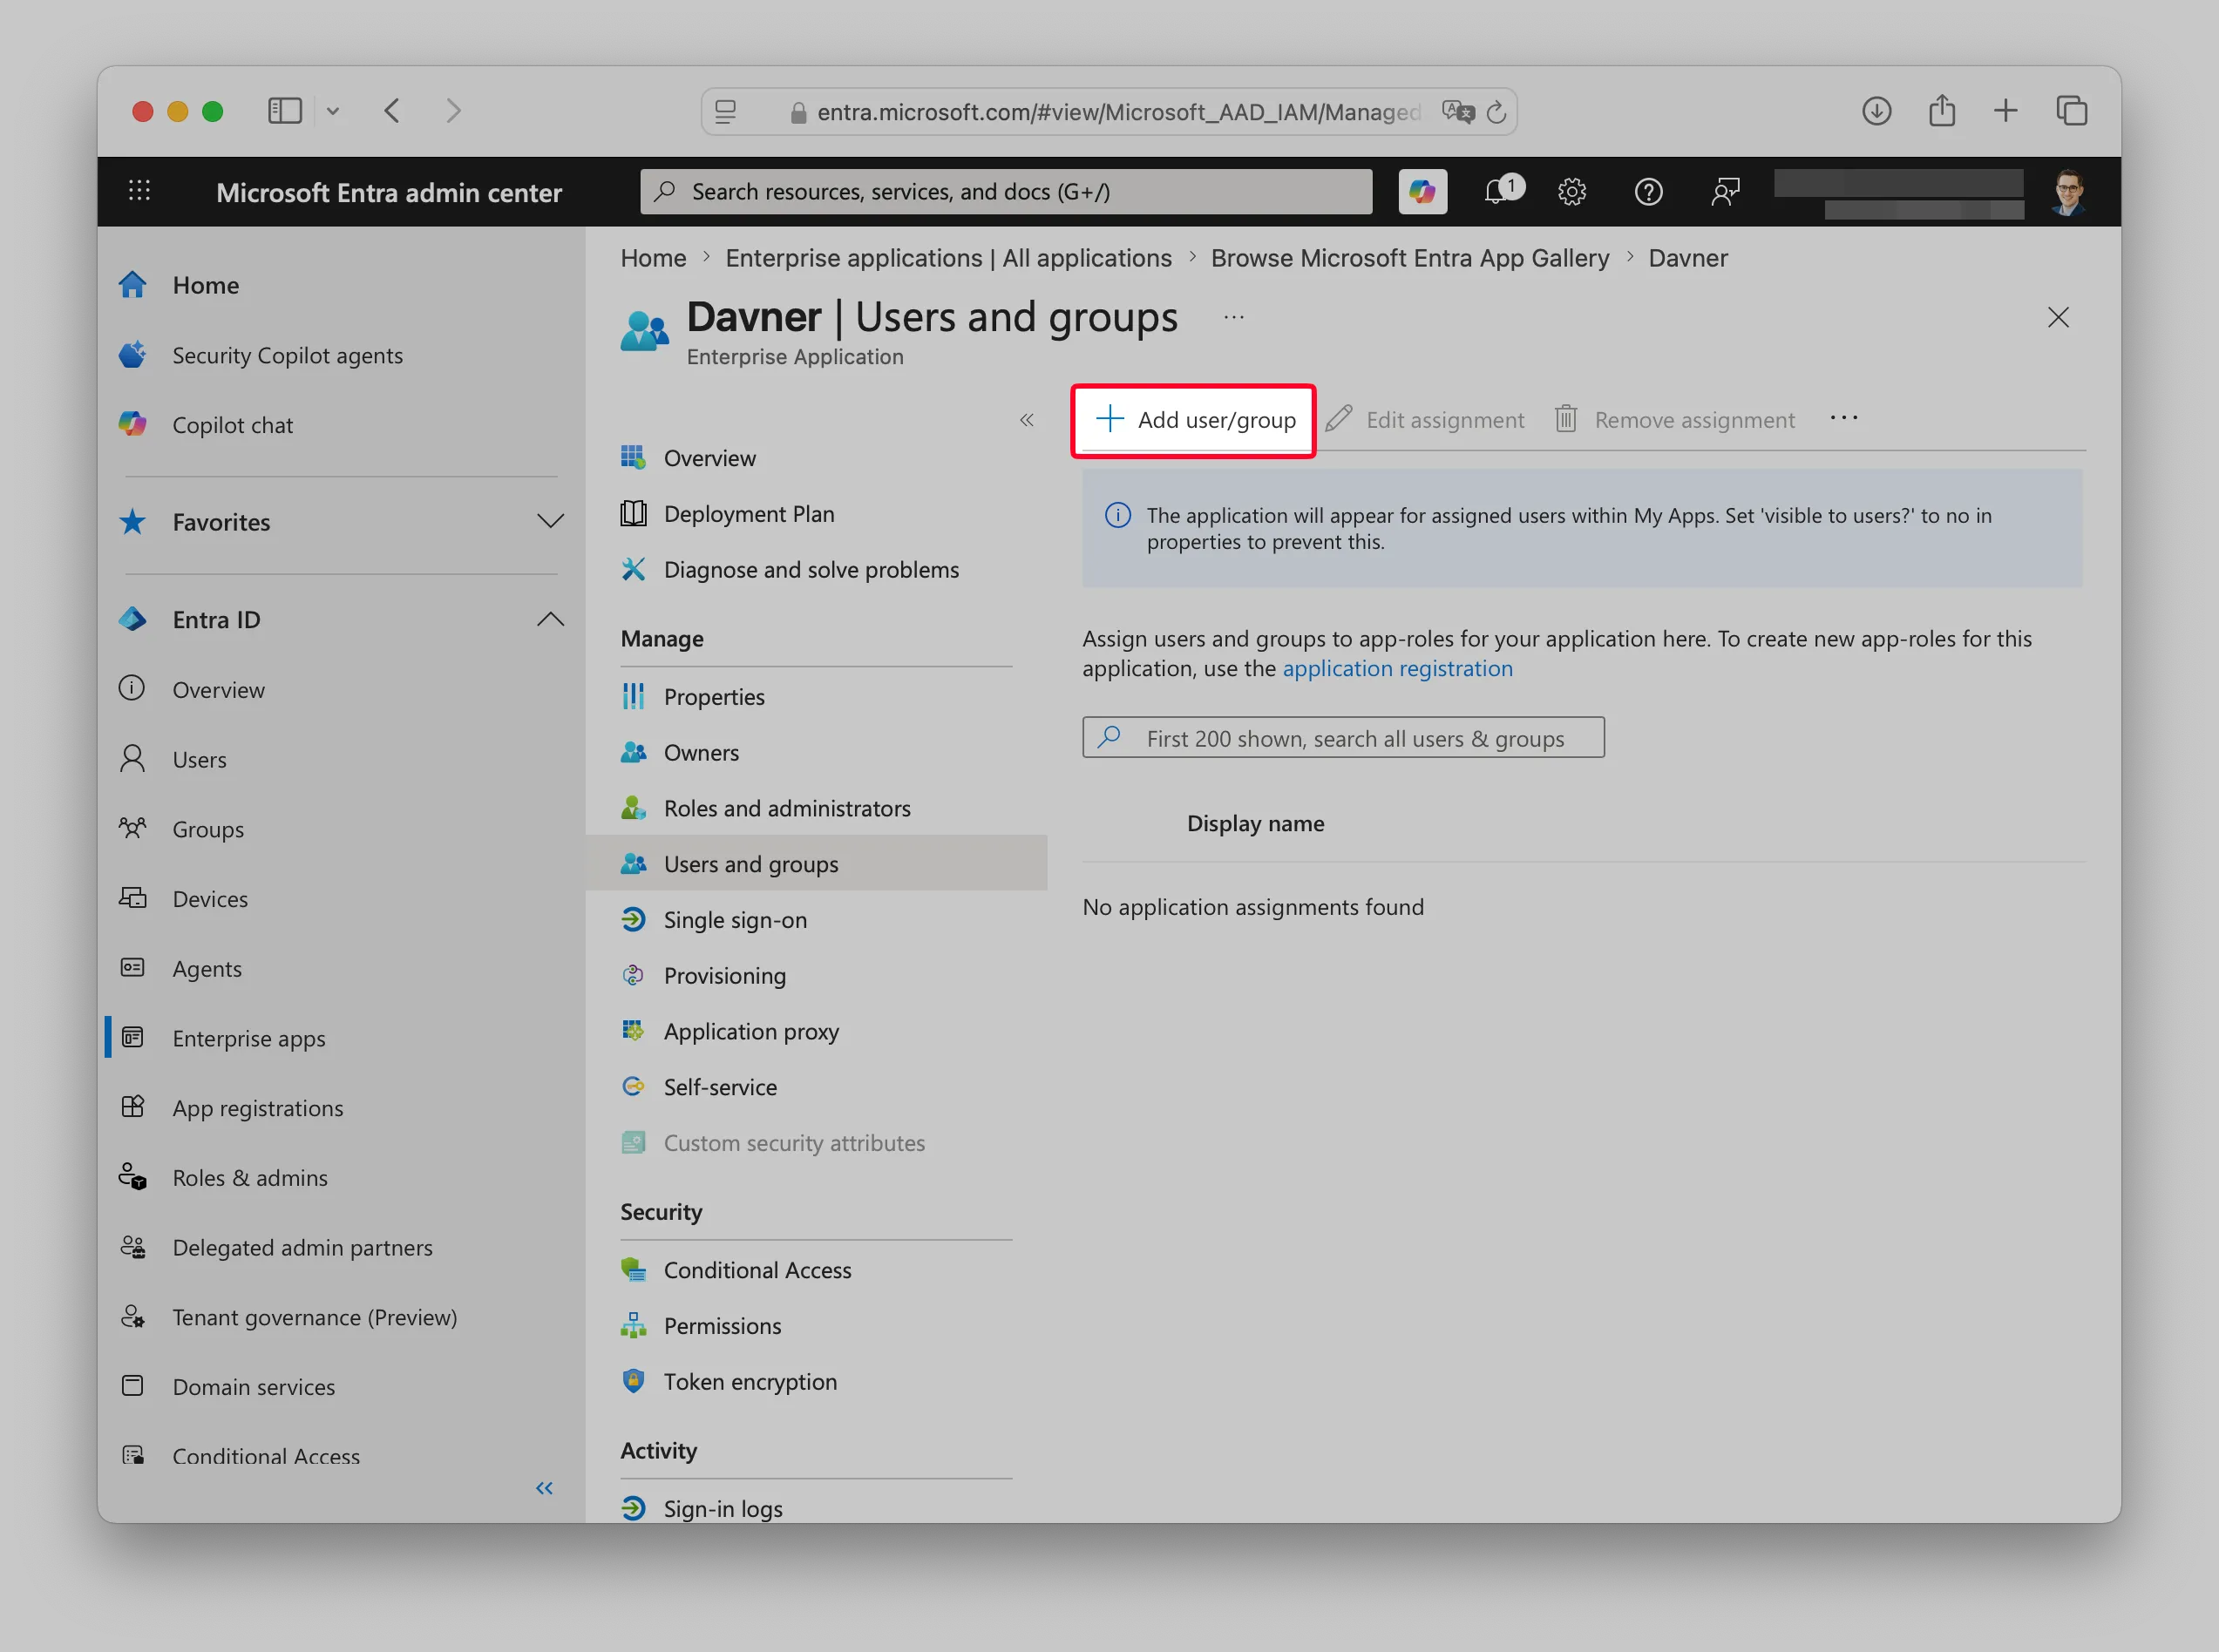Open the Copilot icon in top bar
Viewport: 2219px width, 1652px height.
tap(1422, 191)
